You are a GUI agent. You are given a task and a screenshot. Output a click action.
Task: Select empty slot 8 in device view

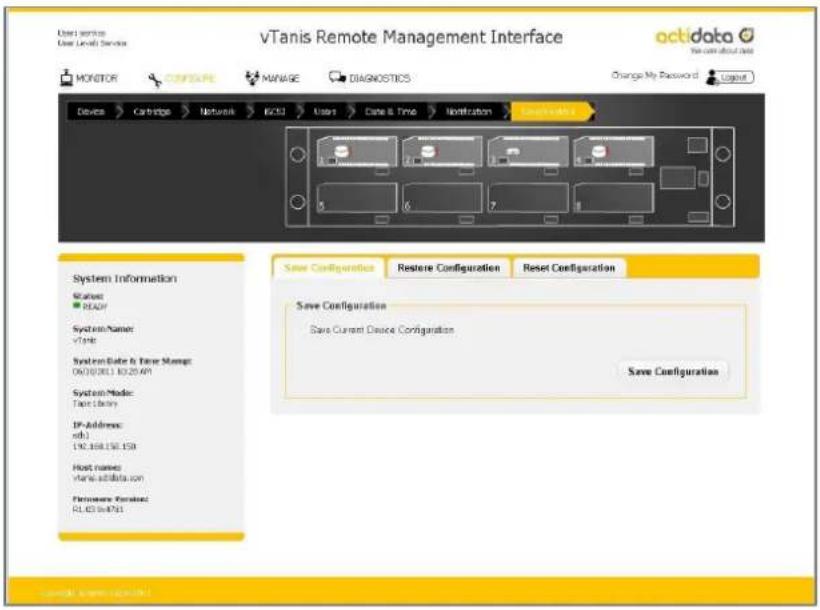click(x=613, y=198)
